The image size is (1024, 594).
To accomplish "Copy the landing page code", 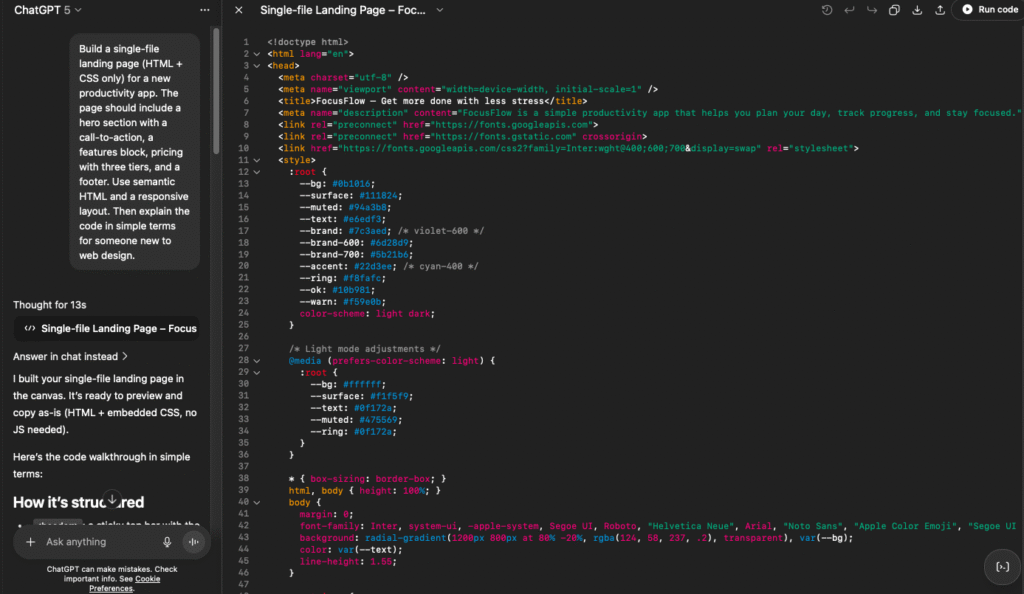I will pos(894,9).
